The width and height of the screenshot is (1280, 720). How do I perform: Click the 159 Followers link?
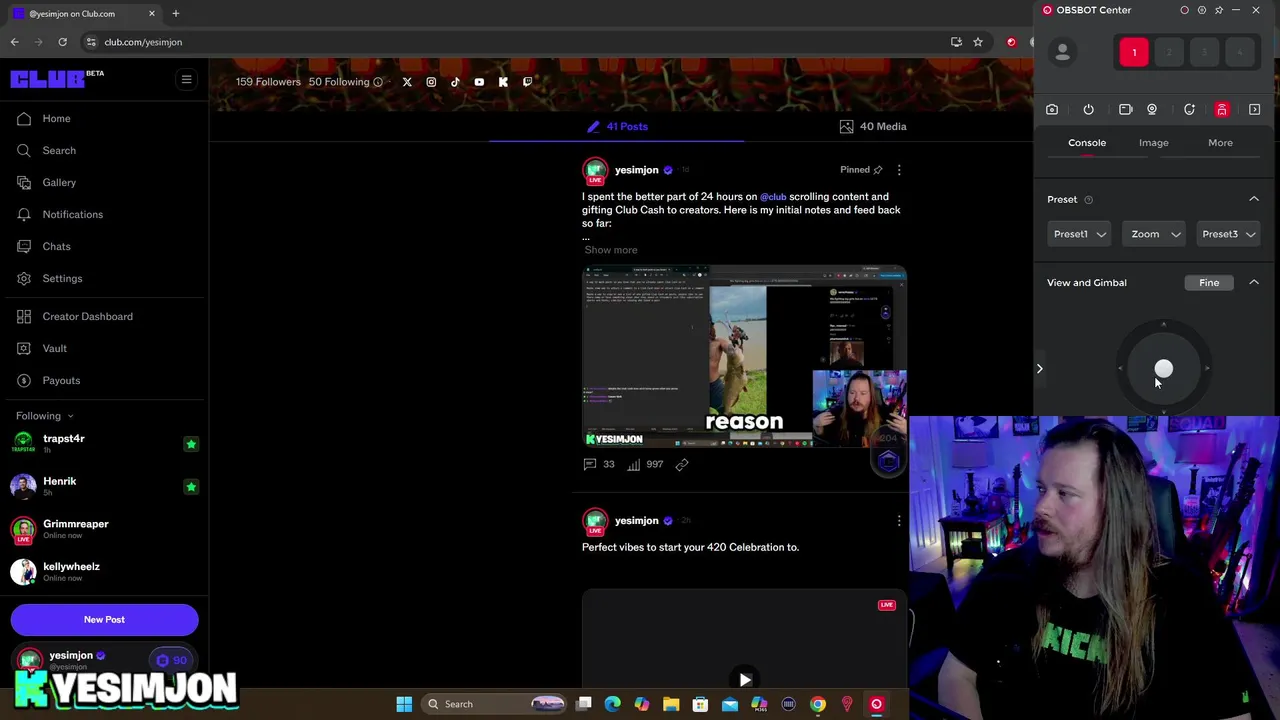pos(268,82)
